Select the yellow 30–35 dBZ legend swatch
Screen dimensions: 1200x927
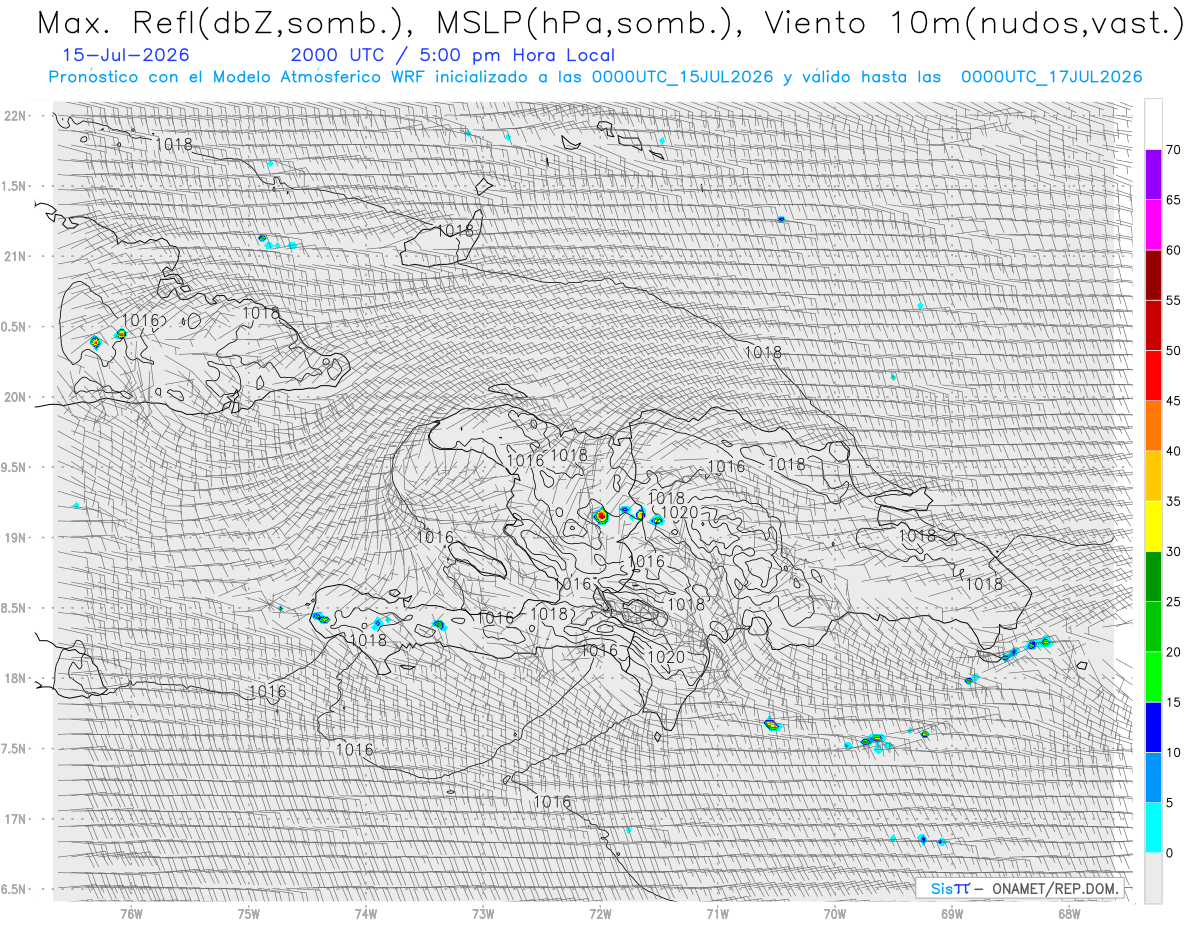1153,526
